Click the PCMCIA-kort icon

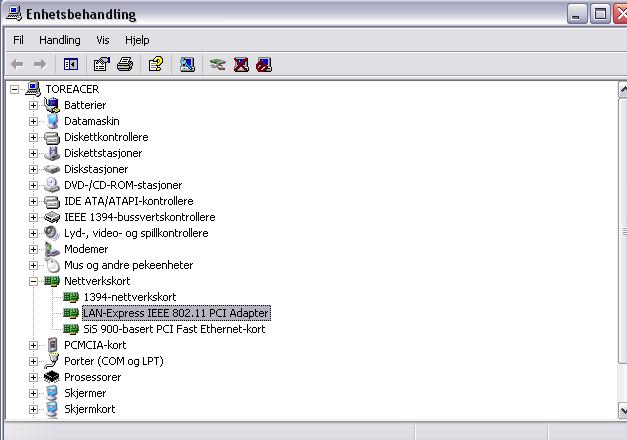52,345
